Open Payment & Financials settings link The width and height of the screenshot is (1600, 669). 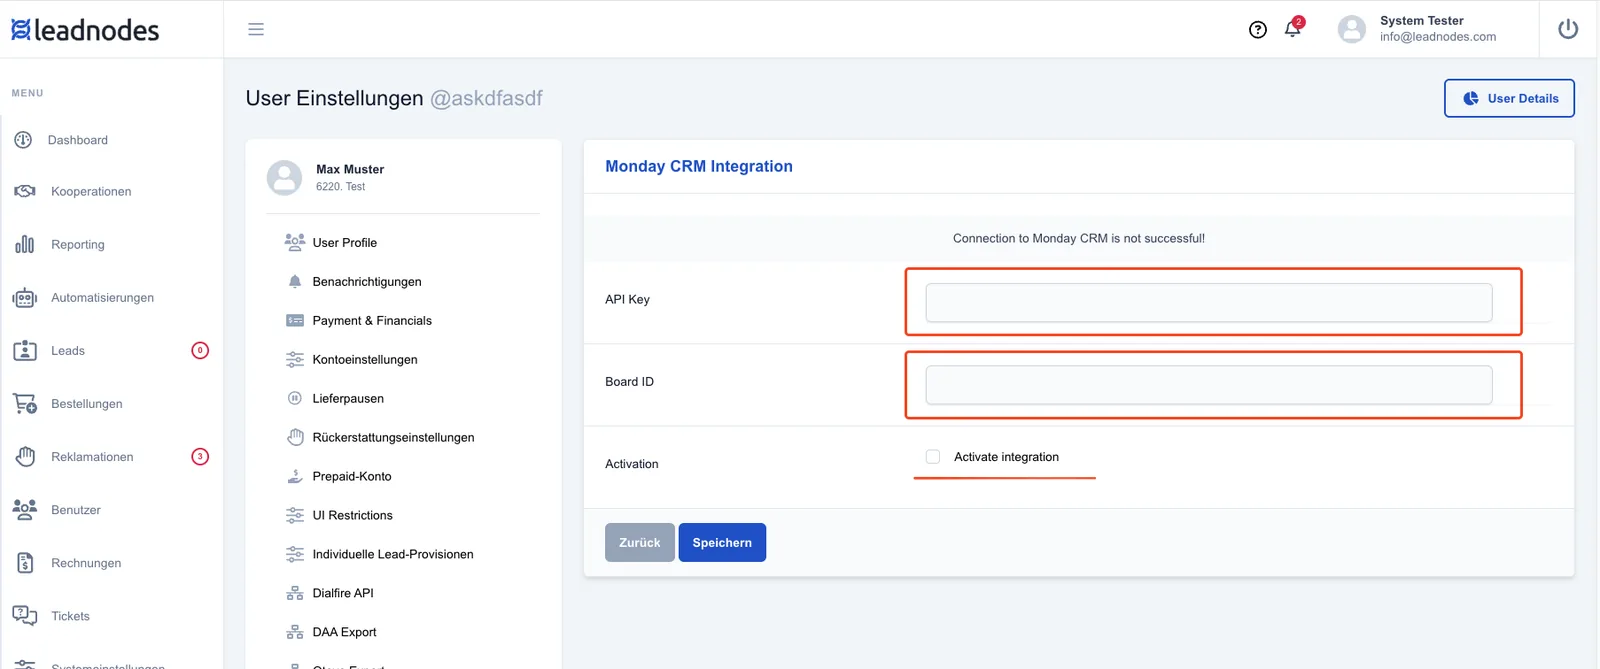tap(372, 320)
